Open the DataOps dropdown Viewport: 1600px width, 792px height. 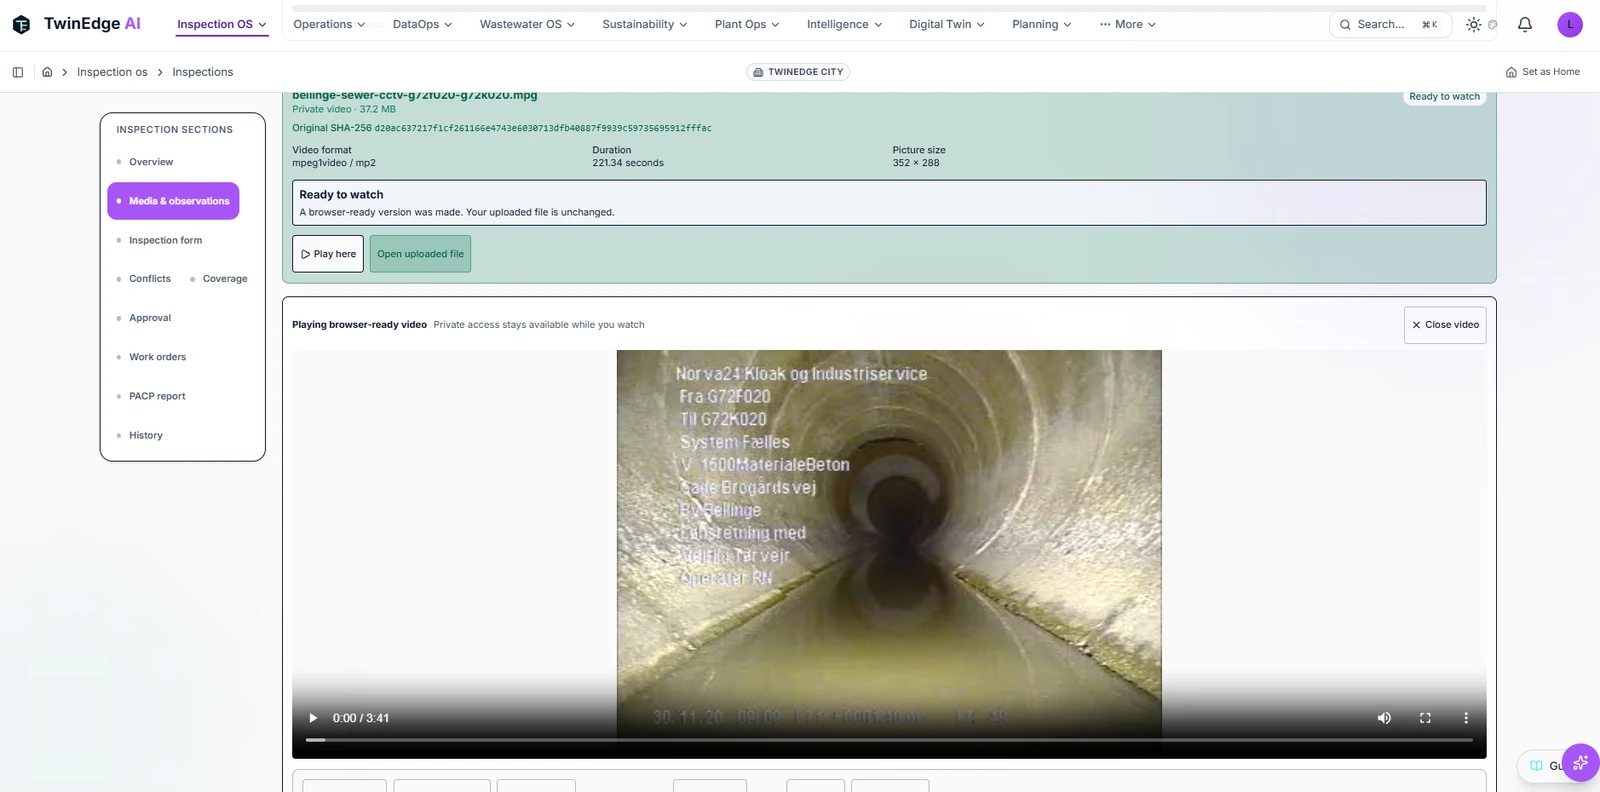pyautogui.click(x=422, y=25)
